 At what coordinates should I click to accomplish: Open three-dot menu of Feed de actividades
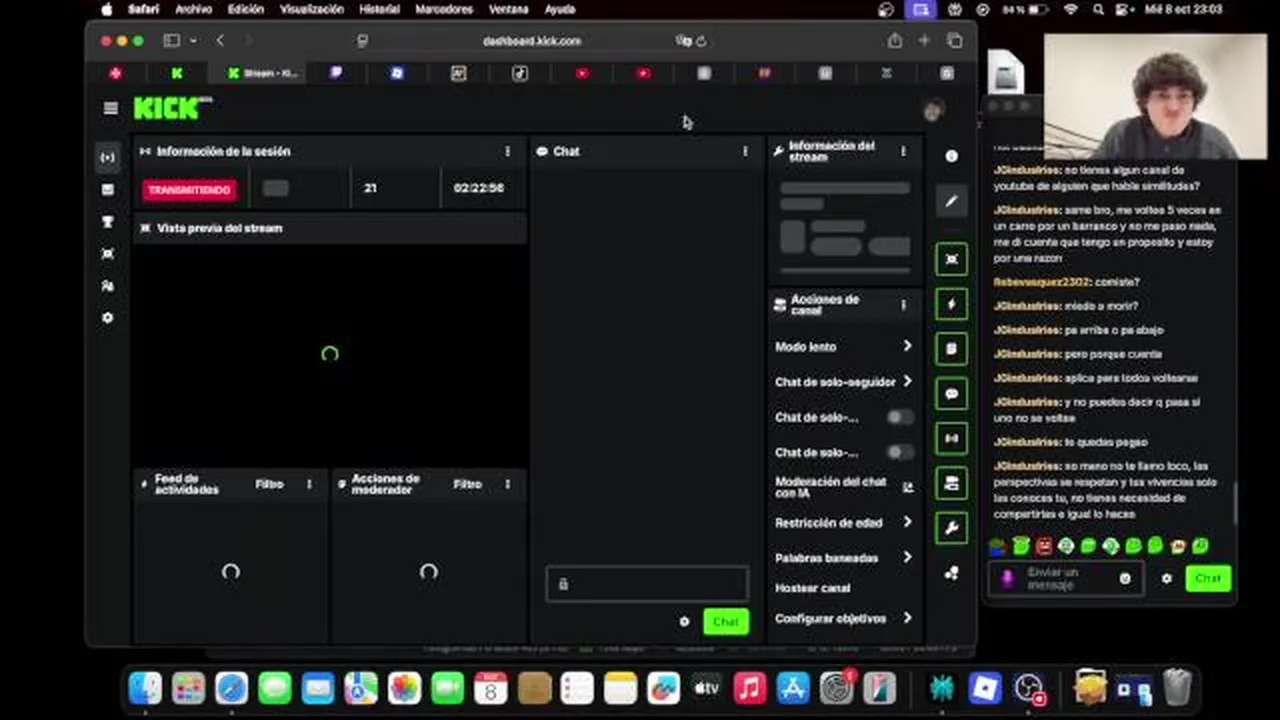click(309, 484)
